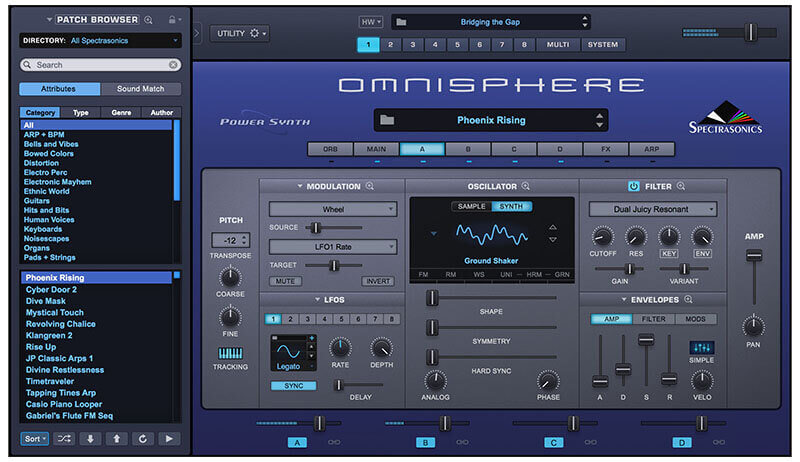Toggle the Filter power button
800x462 pixels.
(634, 186)
